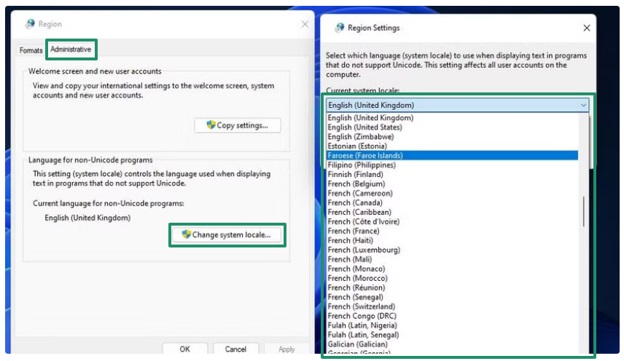Click the Apply button in Region window

[x=287, y=349]
